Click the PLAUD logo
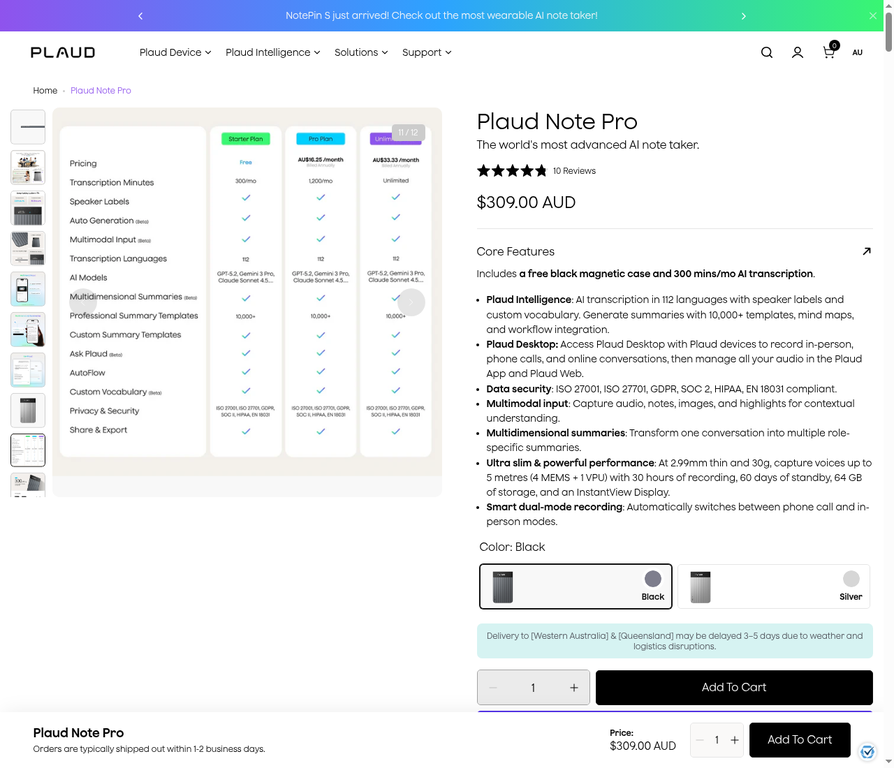This screenshot has height=768, width=894. point(62,52)
